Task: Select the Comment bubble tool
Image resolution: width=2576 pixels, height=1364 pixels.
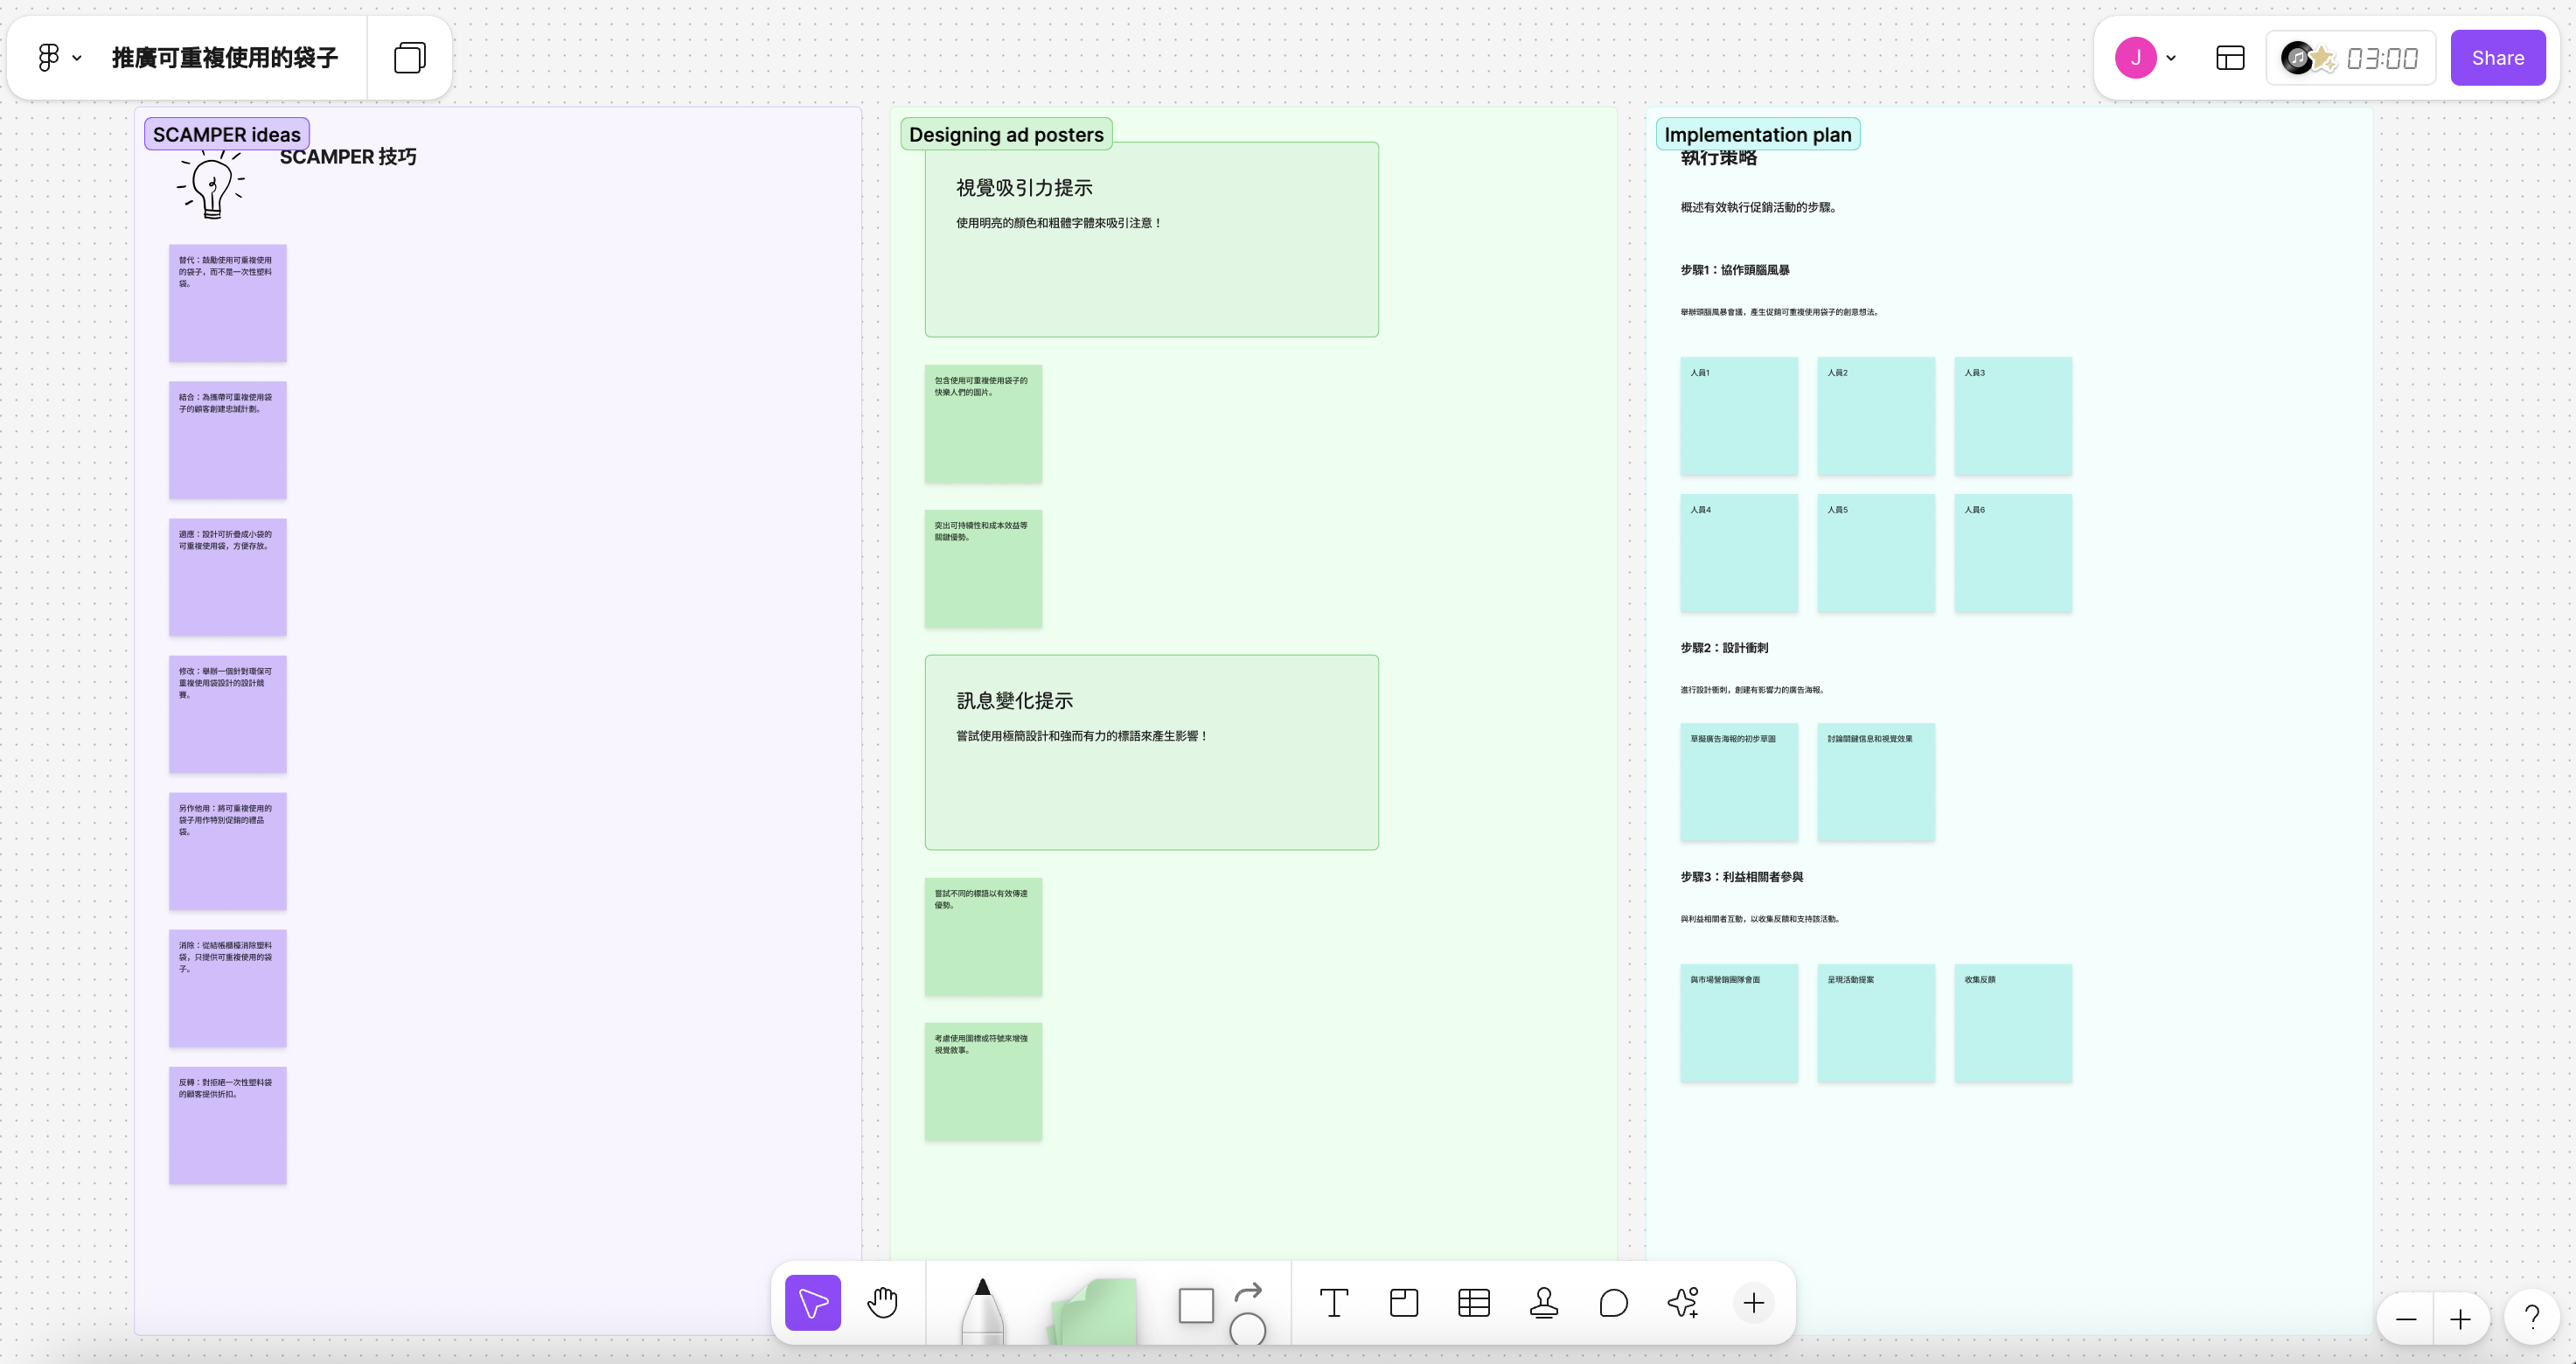Action: 1613,1302
